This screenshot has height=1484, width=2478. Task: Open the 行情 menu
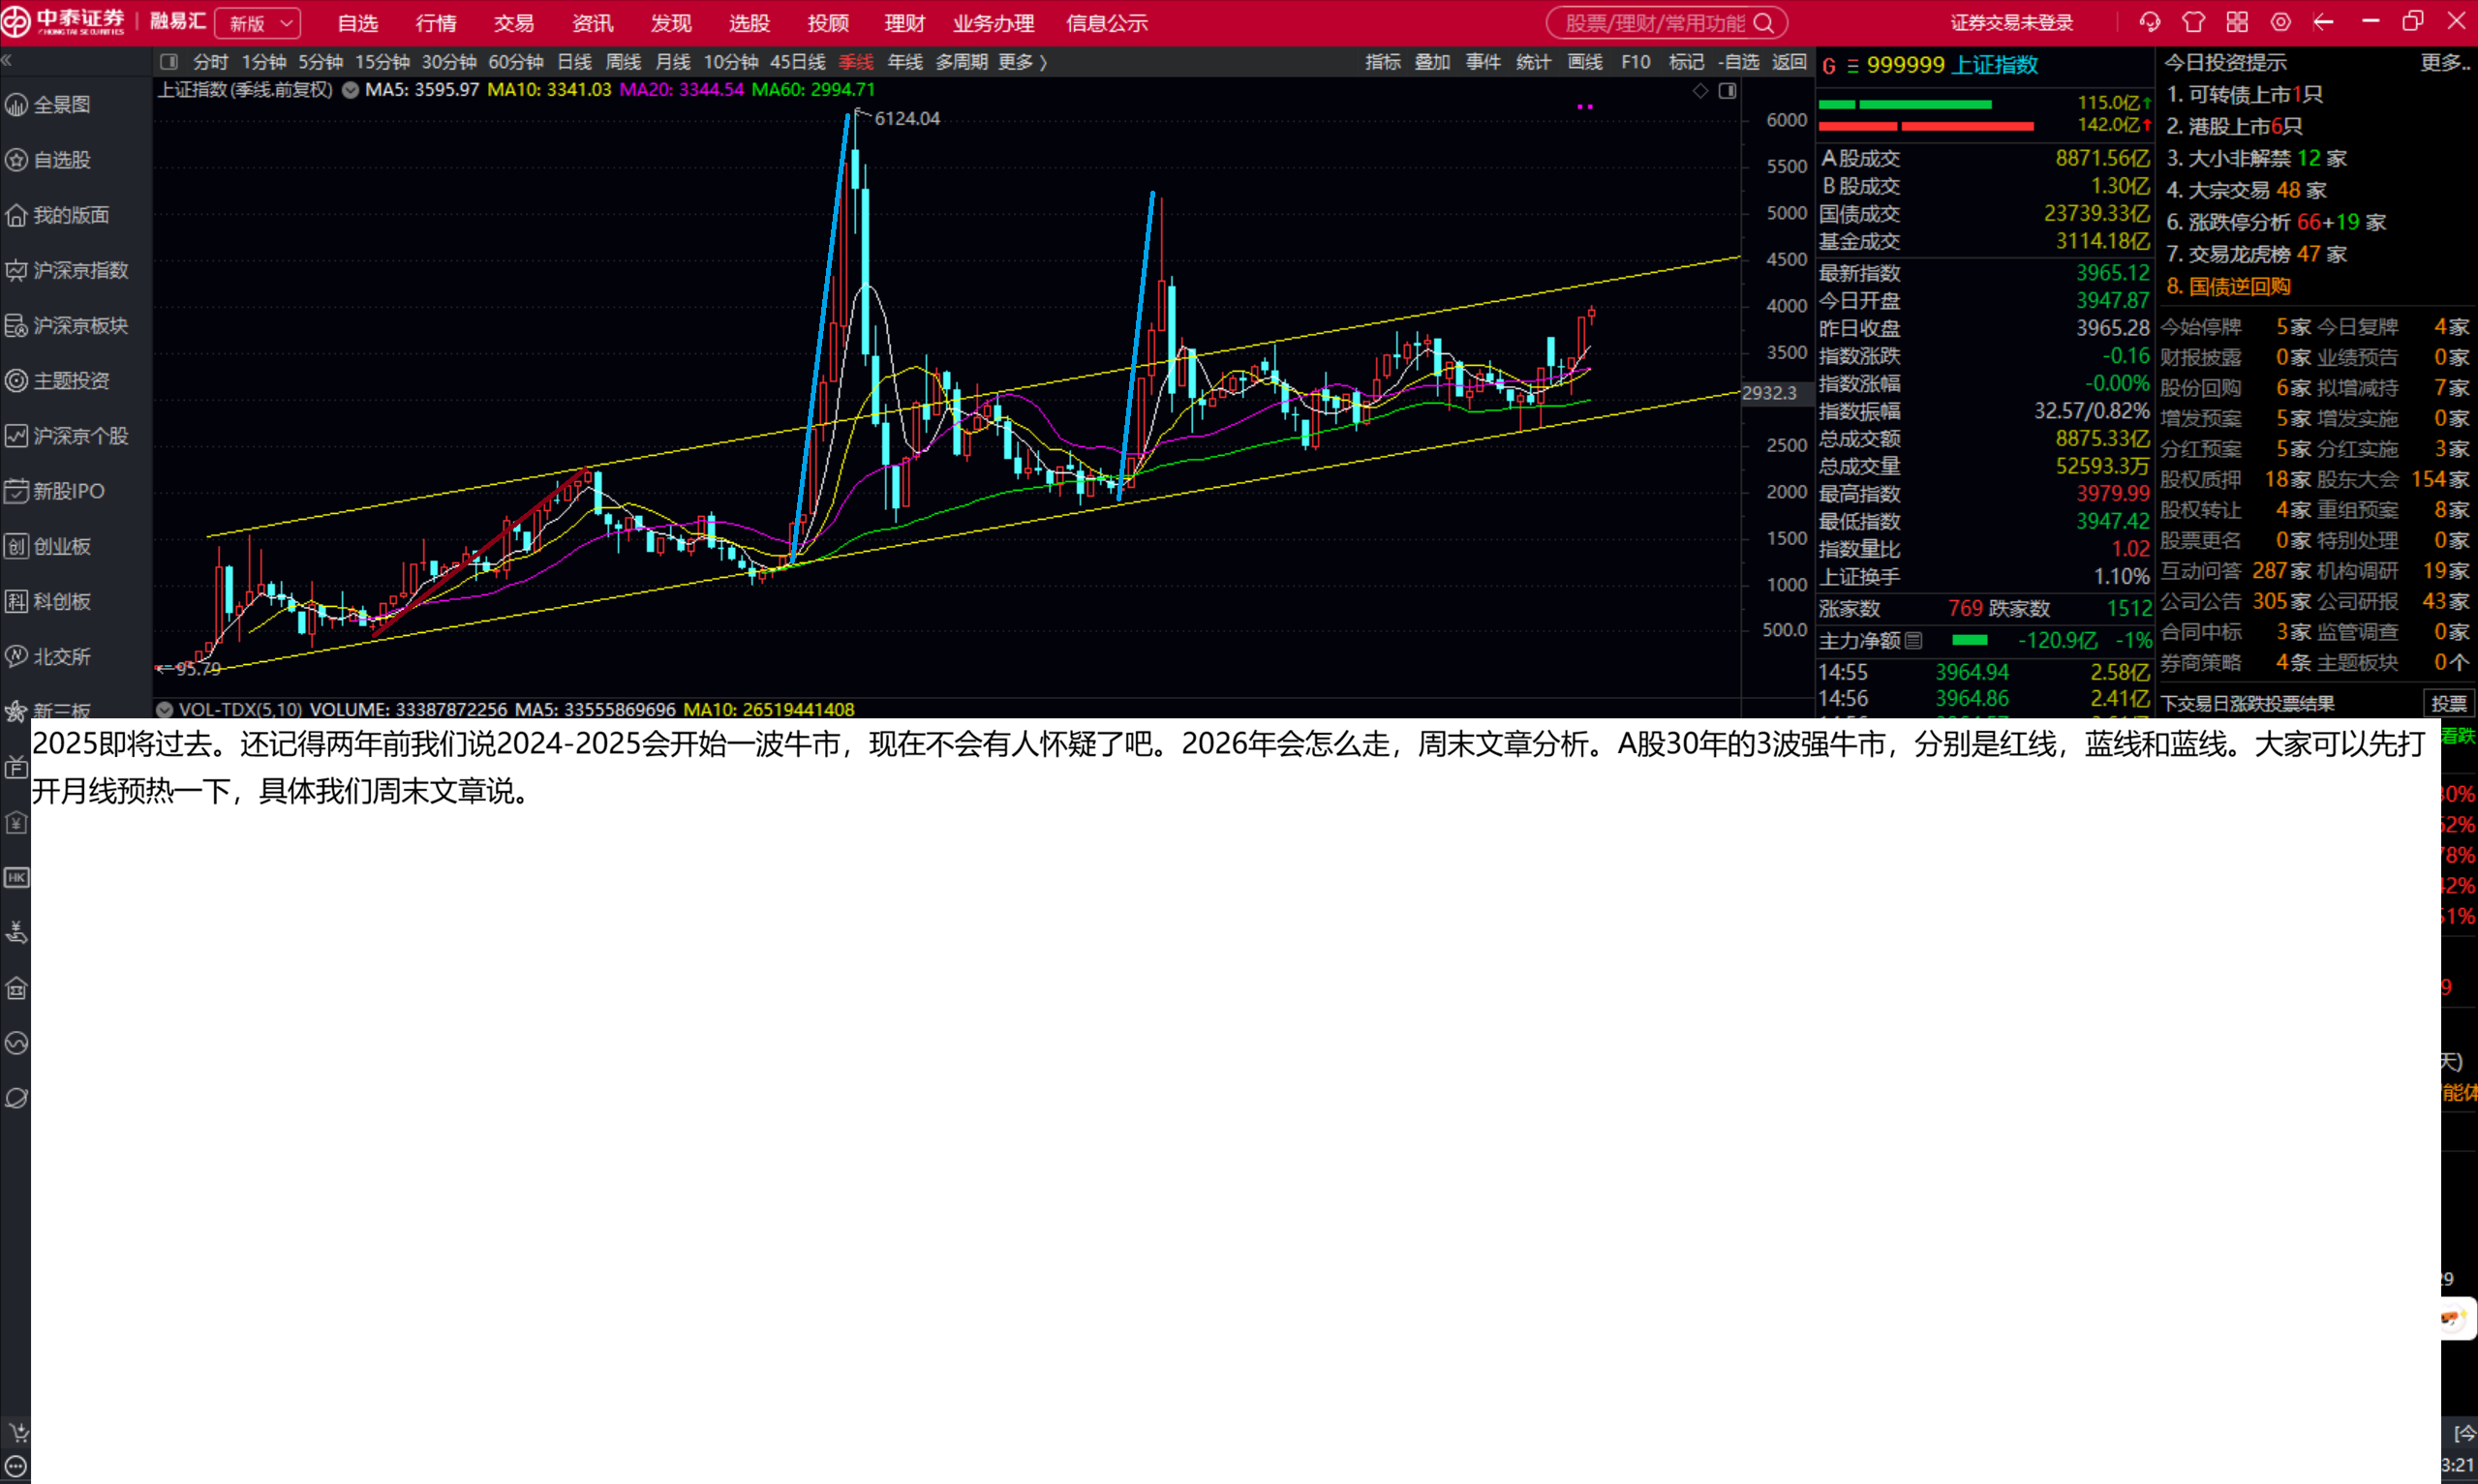coord(435,23)
